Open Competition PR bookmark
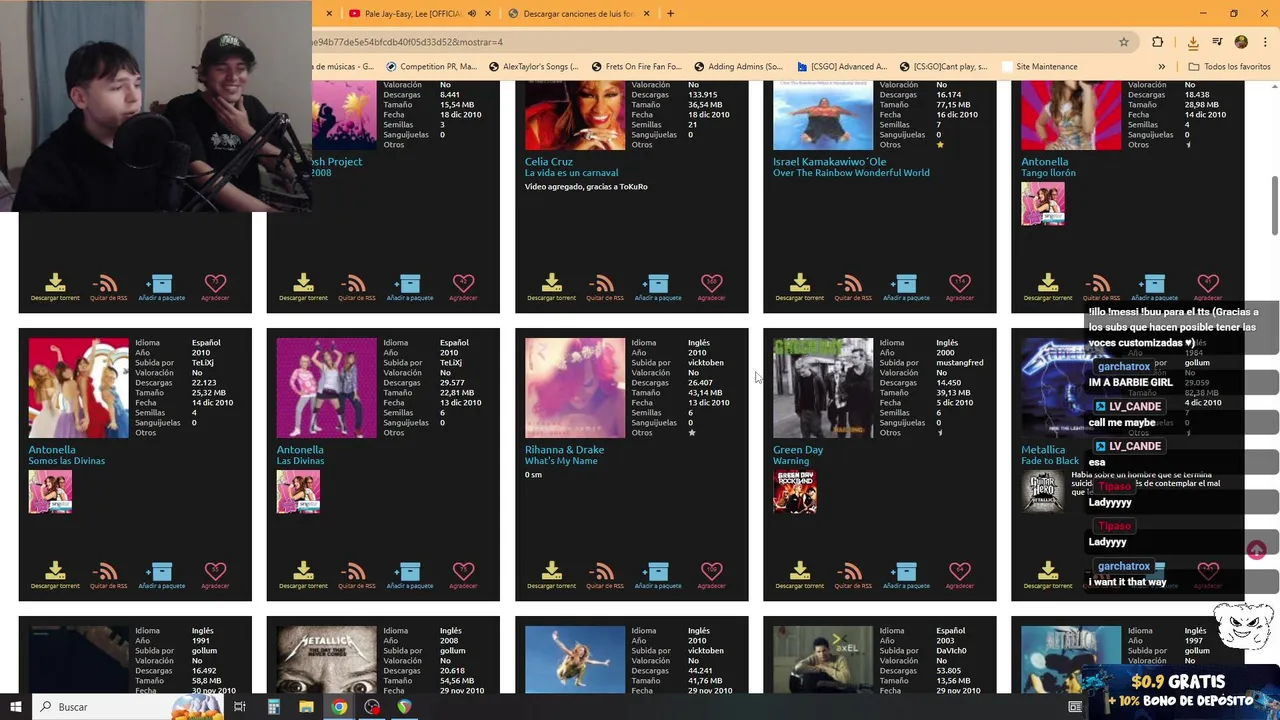The width and height of the screenshot is (1280, 720). 431,67
